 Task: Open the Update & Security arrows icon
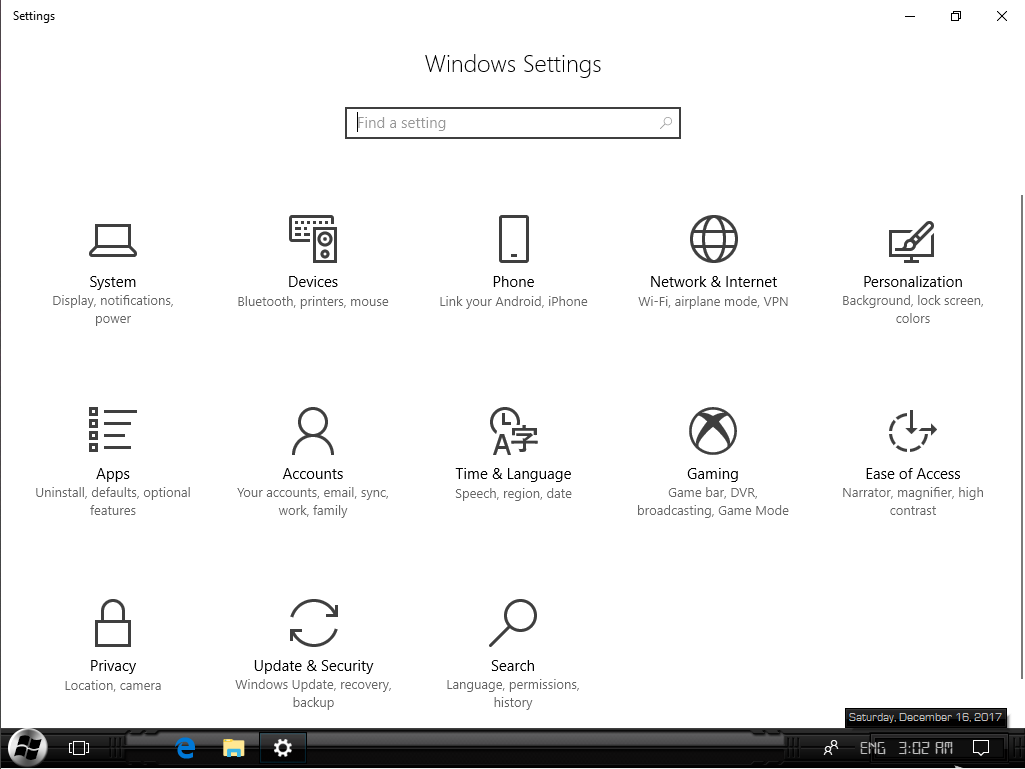click(x=314, y=623)
